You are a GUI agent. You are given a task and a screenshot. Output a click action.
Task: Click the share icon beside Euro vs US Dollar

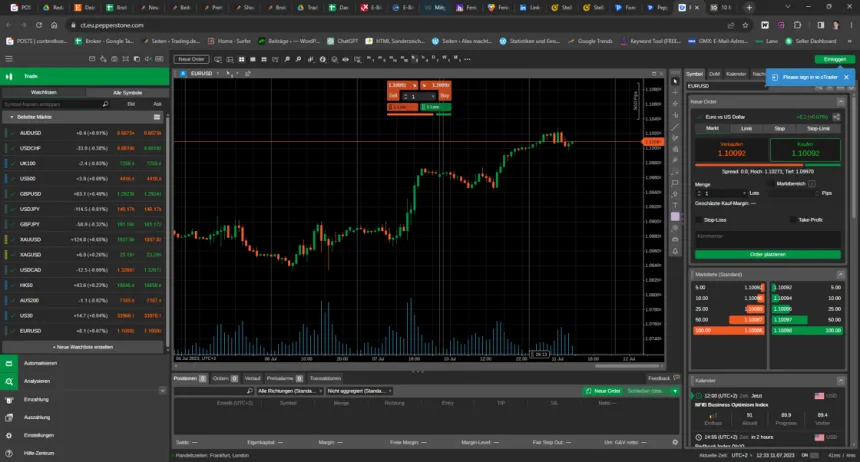point(838,117)
